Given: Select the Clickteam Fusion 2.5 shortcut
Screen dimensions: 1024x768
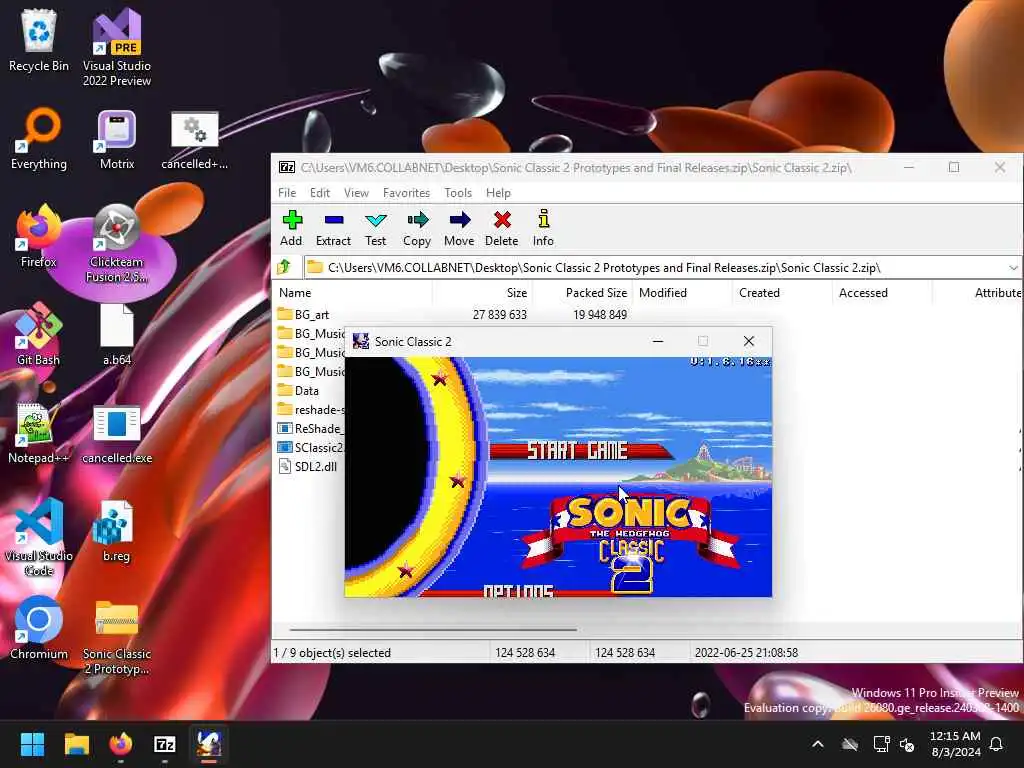Looking at the screenshot, I should point(117,243).
